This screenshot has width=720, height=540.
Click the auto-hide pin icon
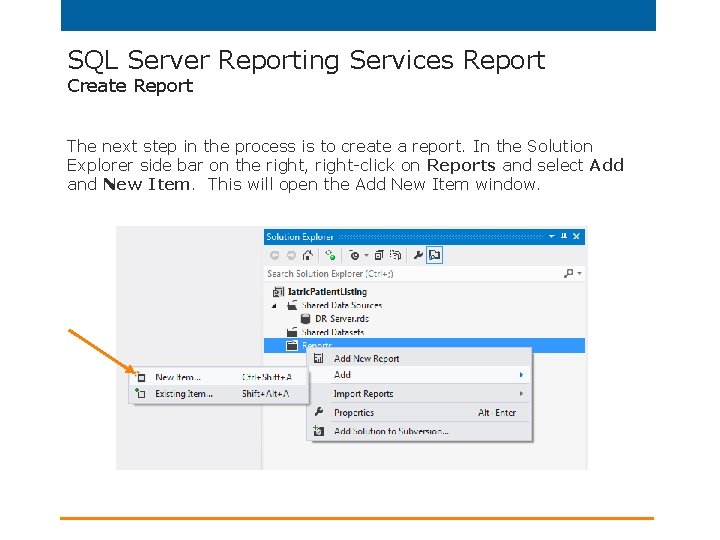[x=564, y=236]
